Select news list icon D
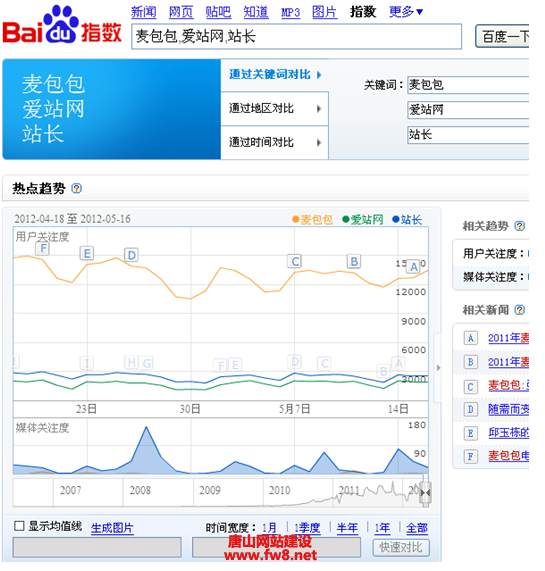Screen dimensions: 545x571 click(470, 409)
